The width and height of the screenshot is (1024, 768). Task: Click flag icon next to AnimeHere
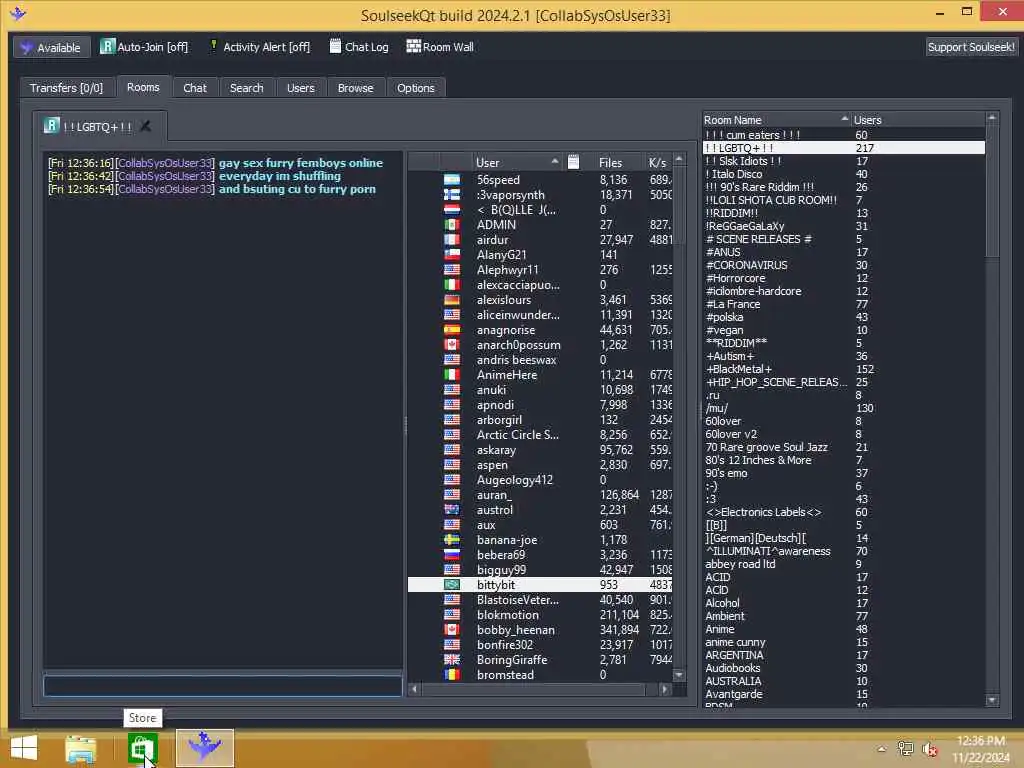pyautogui.click(x=452, y=375)
